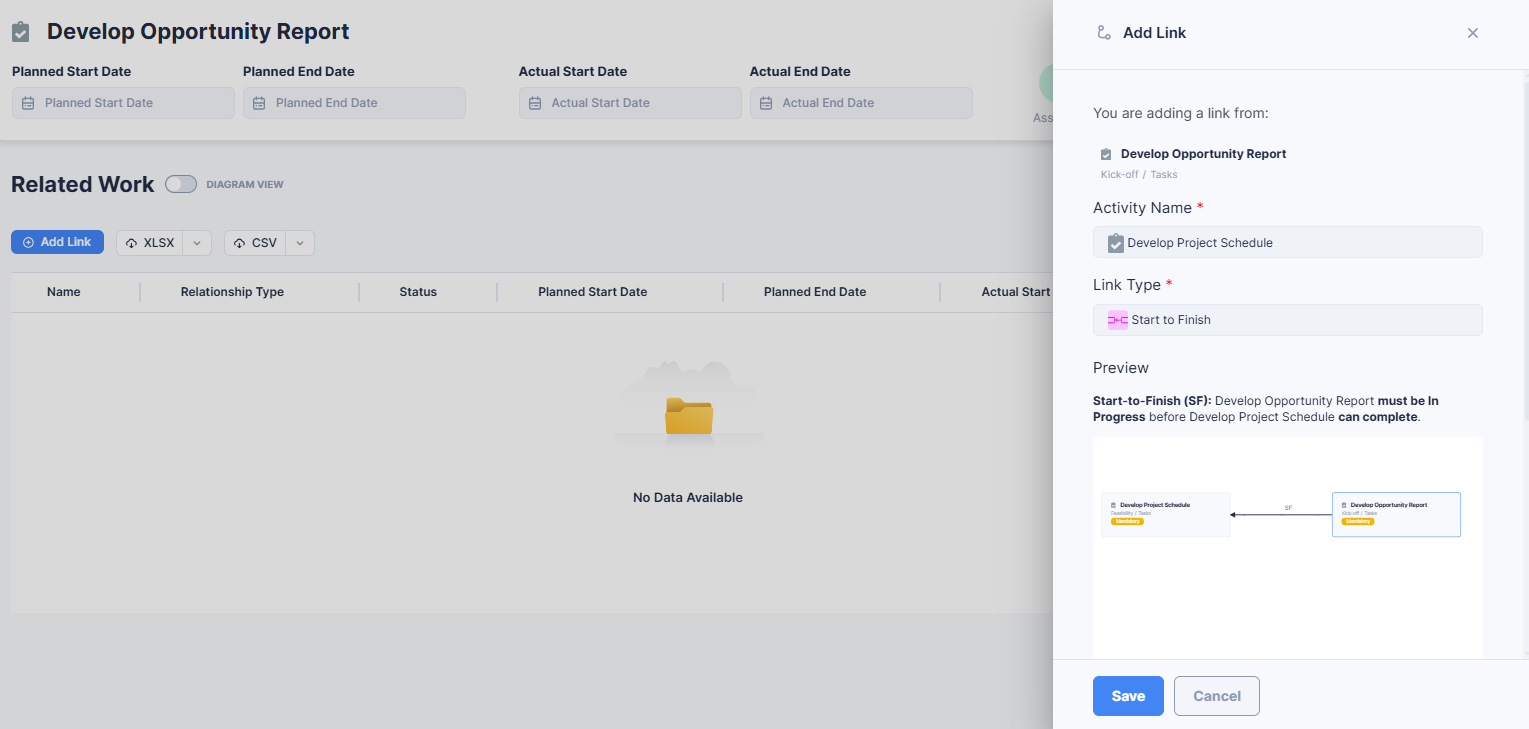
Task: Click the 'No Data Available' message
Action: tap(688, 497)
